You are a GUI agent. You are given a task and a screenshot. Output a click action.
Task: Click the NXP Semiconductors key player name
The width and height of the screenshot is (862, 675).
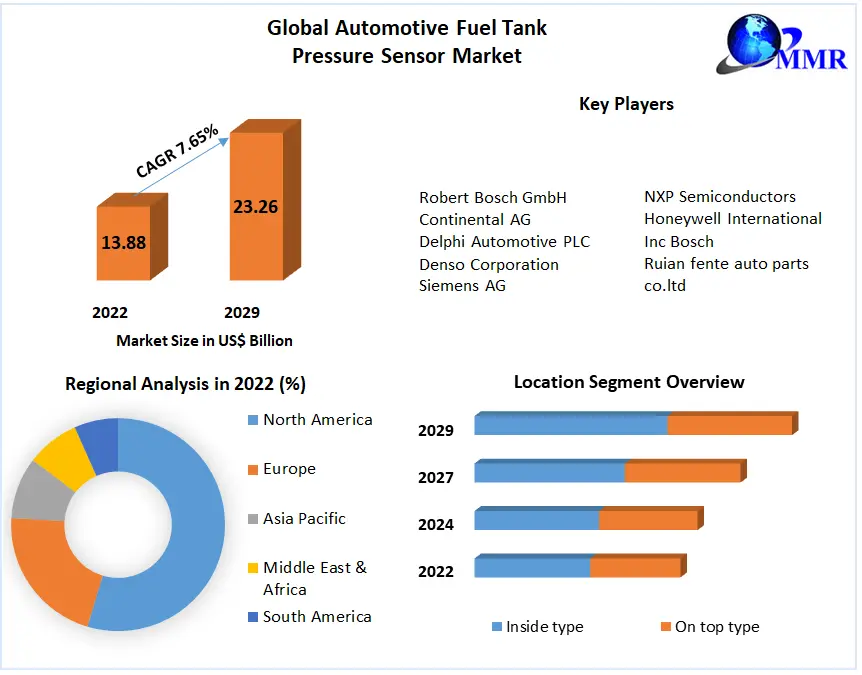tap(719, 196)
